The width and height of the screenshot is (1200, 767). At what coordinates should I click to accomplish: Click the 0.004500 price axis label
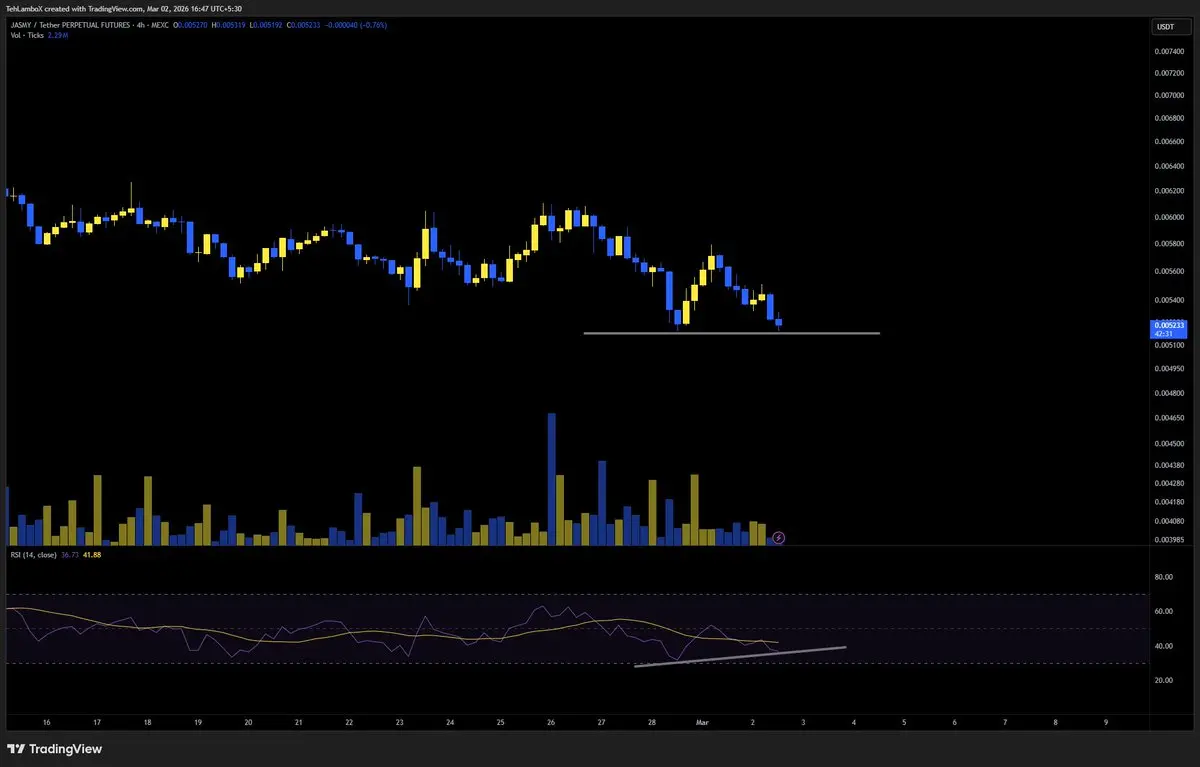click(x=1169, y=443)
